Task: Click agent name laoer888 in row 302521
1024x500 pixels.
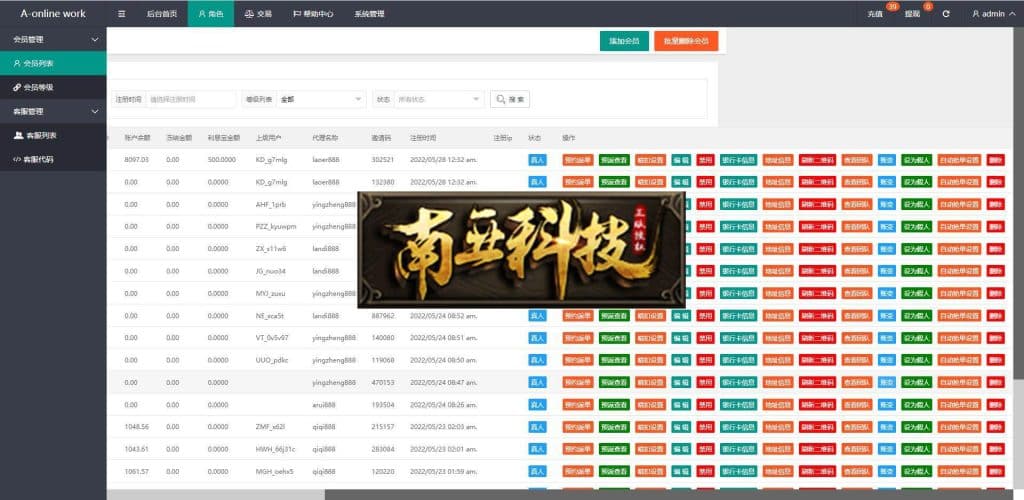Action: pyautogui.click(x=325, y=160)
